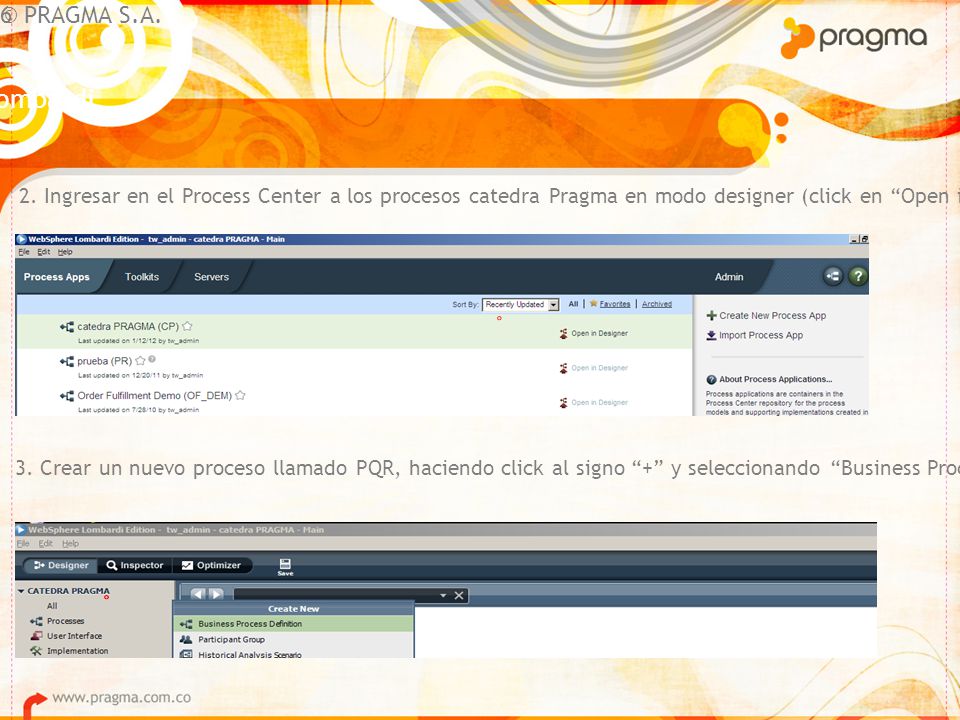Click the Participant Group people icon
The width and height of the screenshot is (960, 720).
[x=186, y=639]
